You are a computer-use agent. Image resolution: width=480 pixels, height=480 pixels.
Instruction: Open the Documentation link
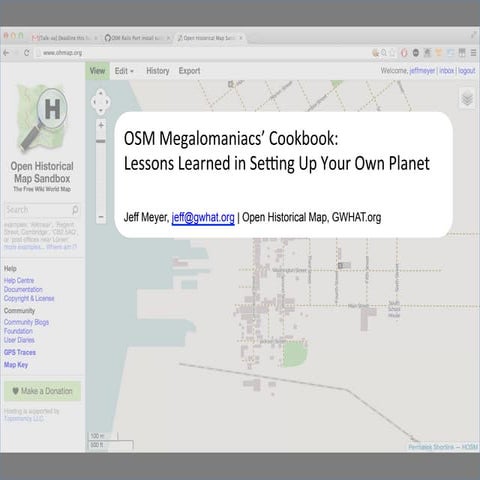(x=23, y=289)
